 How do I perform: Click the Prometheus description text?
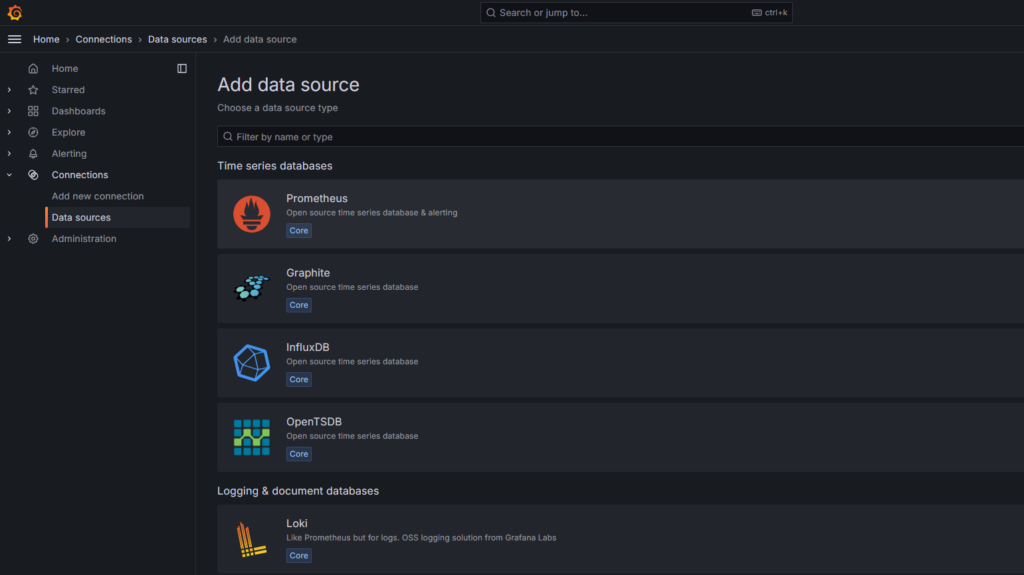click(x=372, y=212)
